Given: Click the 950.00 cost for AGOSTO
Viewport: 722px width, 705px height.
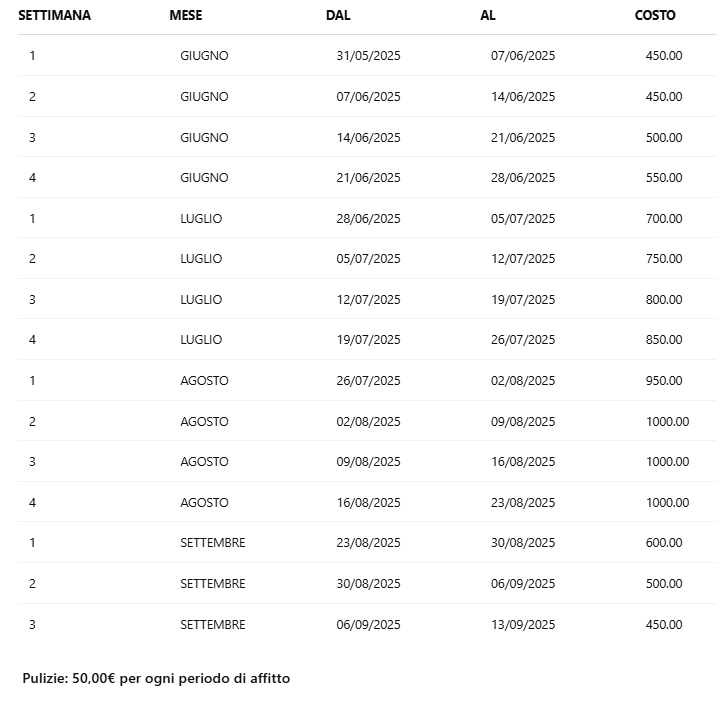Looking at the screenshot, I should 664,381.
